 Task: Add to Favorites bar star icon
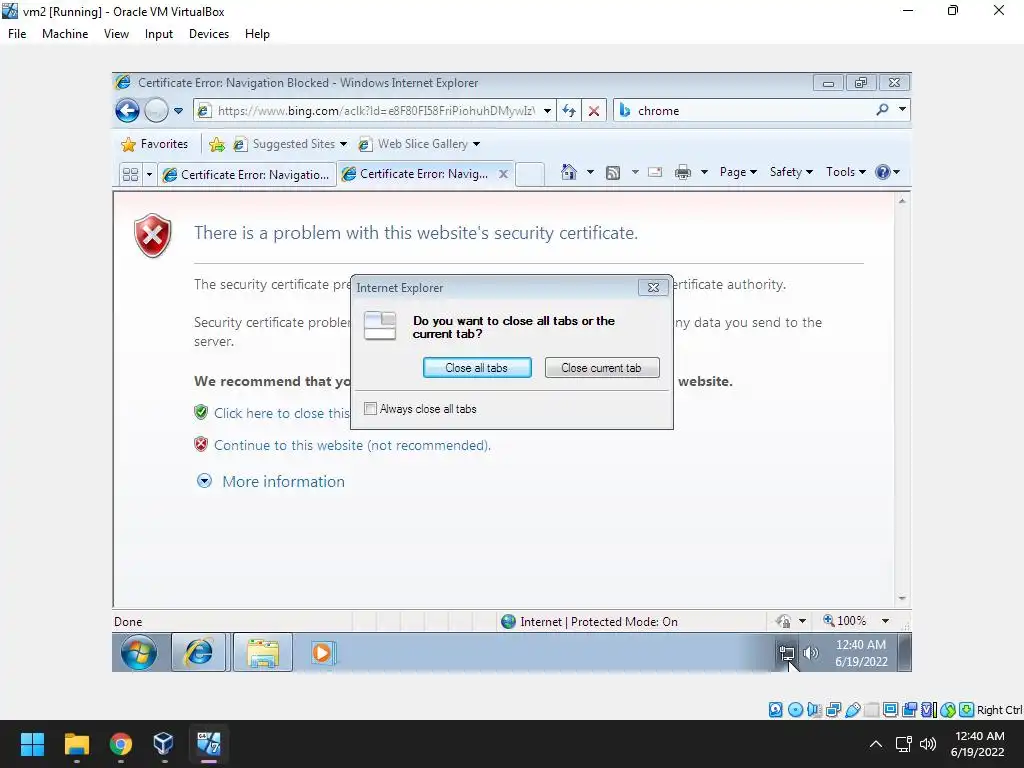(x=216, y=144)
